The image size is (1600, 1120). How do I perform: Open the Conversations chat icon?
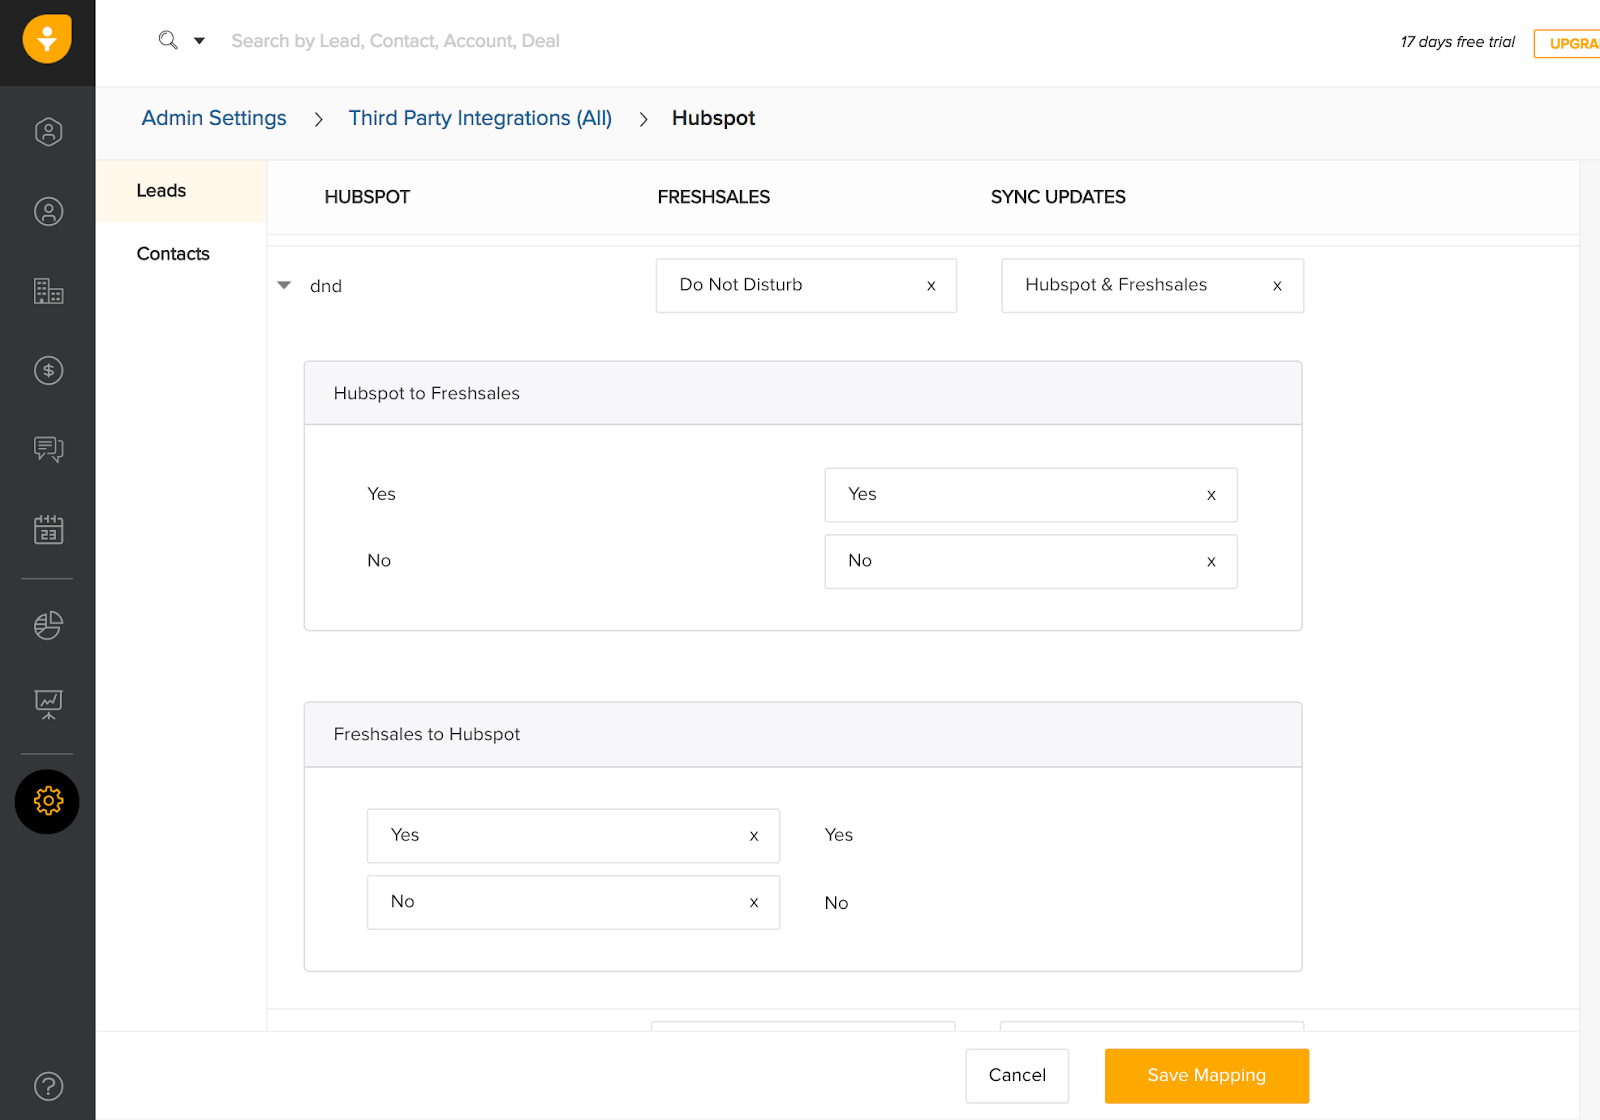tap(48, 449)
